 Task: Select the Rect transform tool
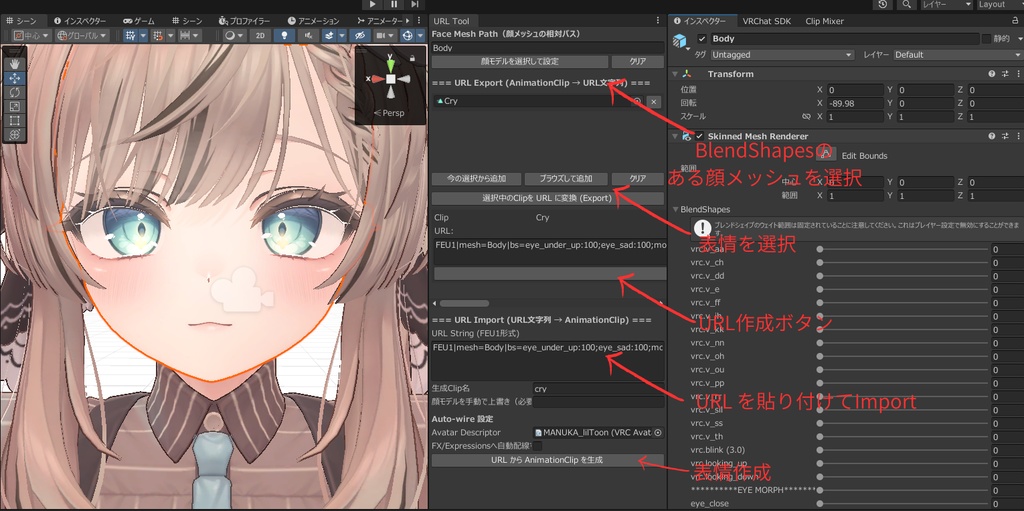tap(14, 120)
